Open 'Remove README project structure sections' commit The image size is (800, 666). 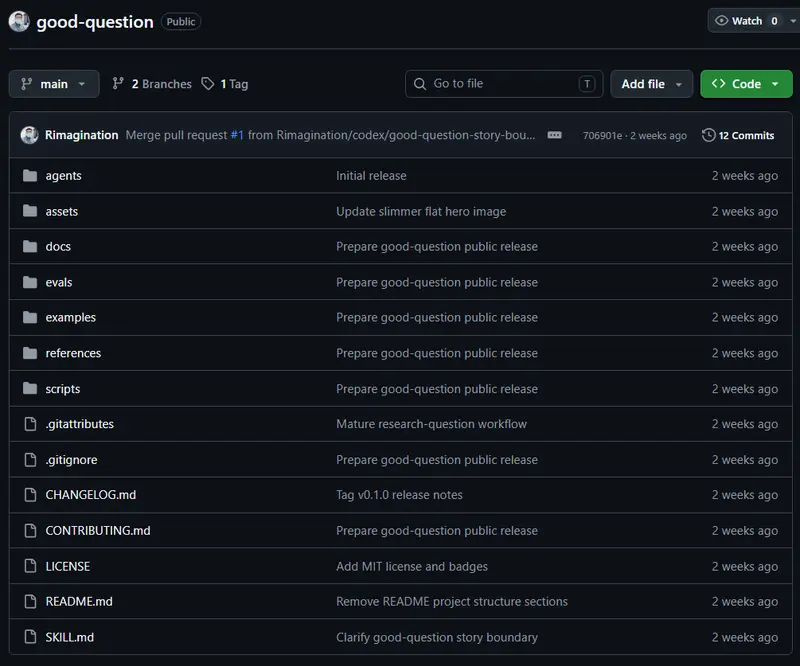[x=452, y=602]
